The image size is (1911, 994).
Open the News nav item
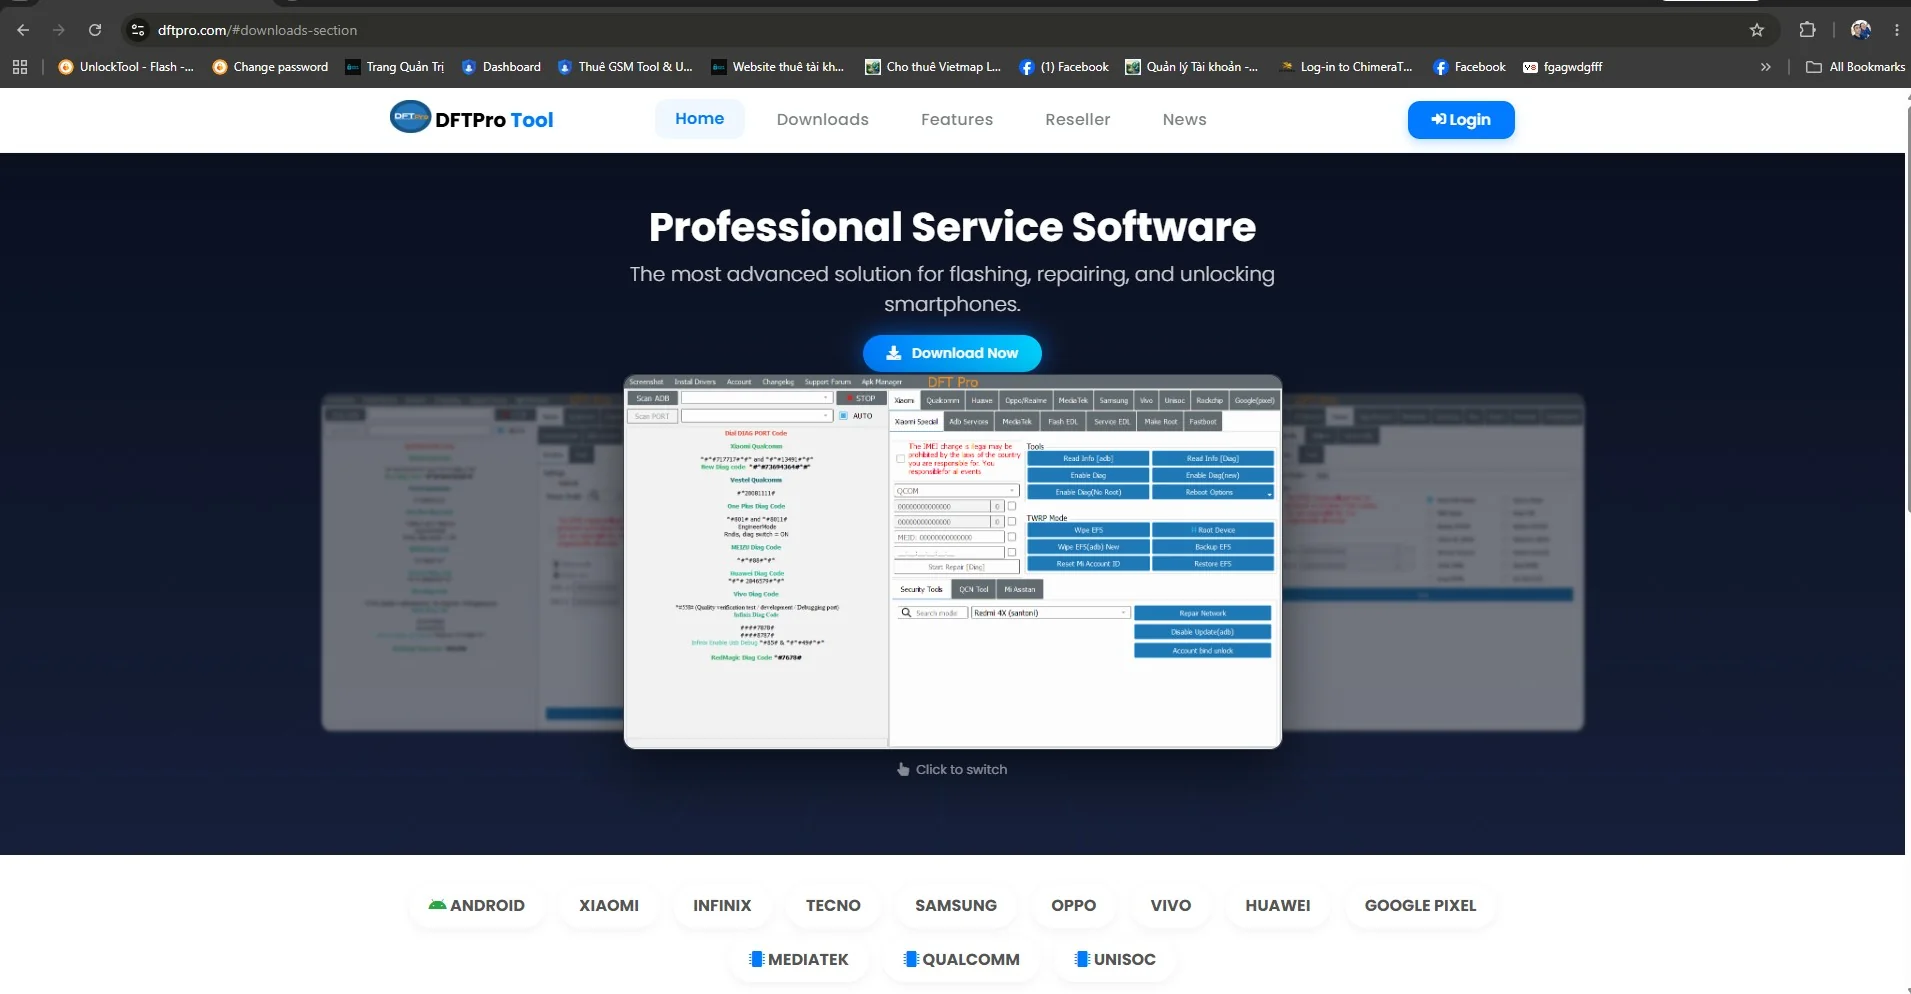click(1185, 119)
